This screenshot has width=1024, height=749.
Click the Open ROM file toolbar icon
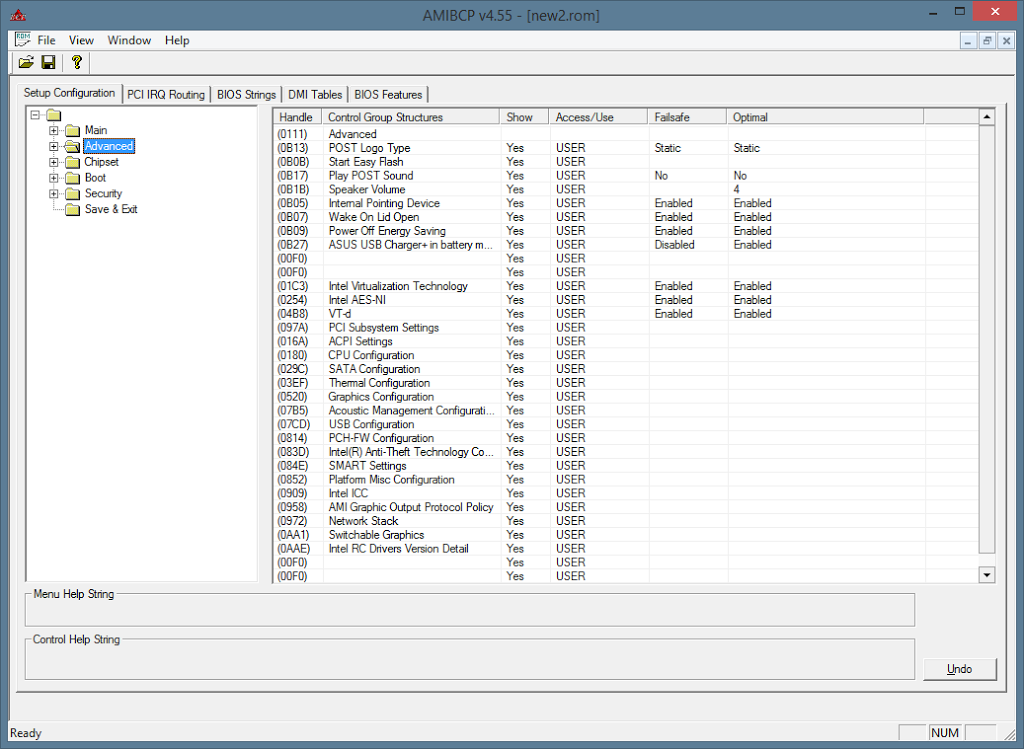coord(26,63)
